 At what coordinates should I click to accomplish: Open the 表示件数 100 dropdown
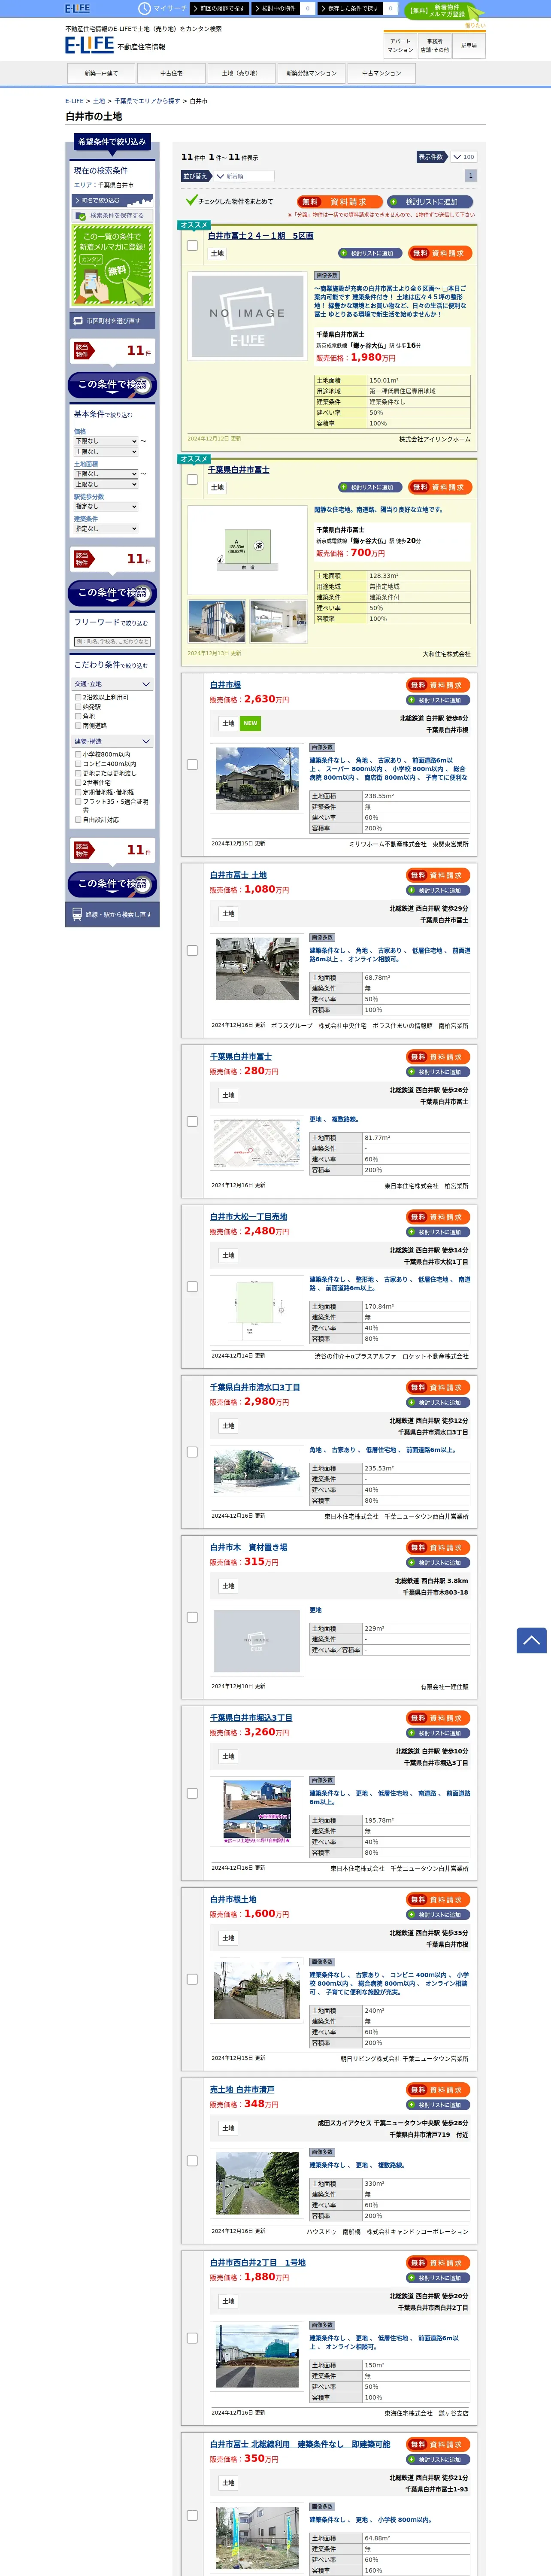point(463,157)
